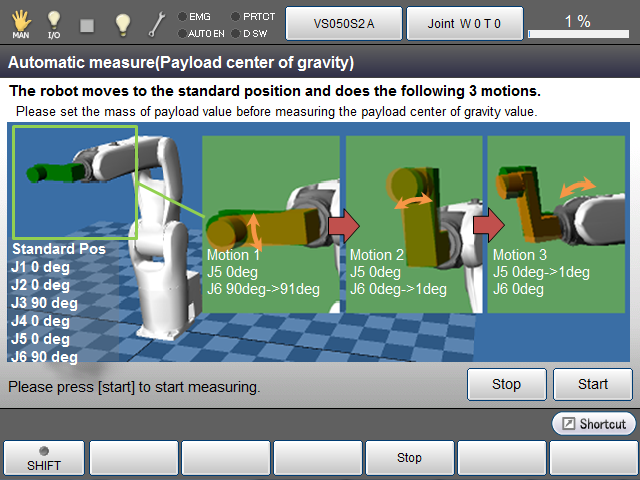Open the Joint W0 T0 selector
640x480 pixels.
click(x=464, y=22)
